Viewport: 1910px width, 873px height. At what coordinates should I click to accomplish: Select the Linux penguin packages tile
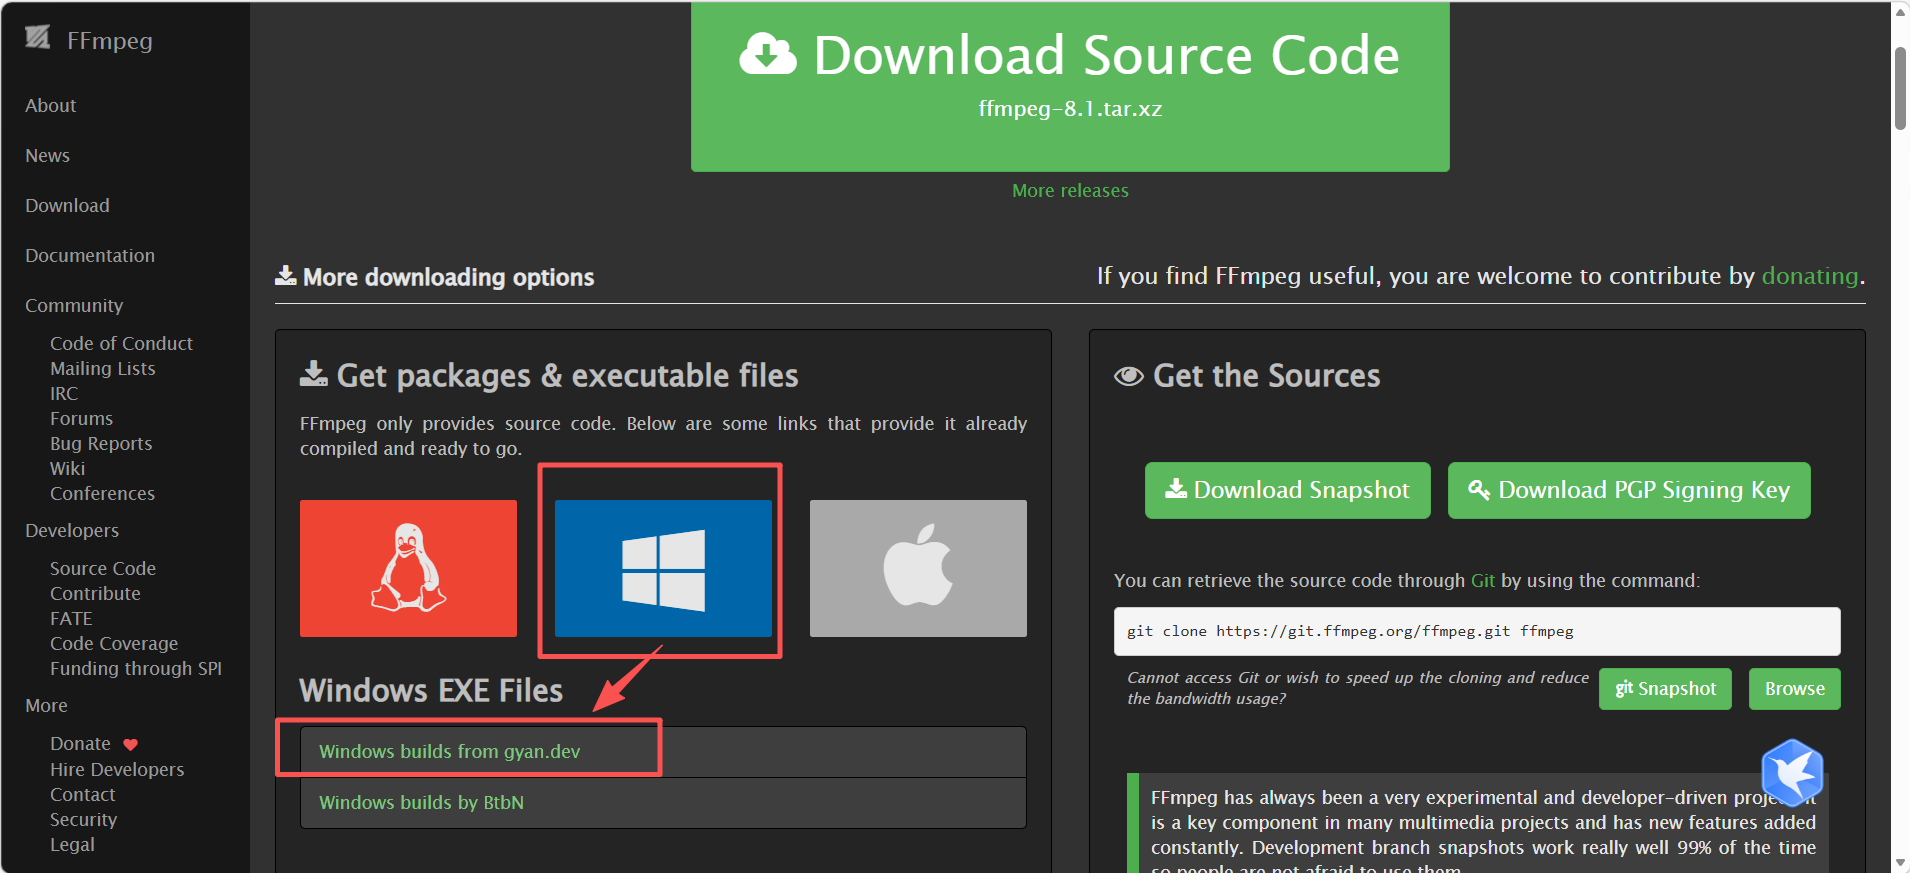pyautogui.click(x=408, y=568)
